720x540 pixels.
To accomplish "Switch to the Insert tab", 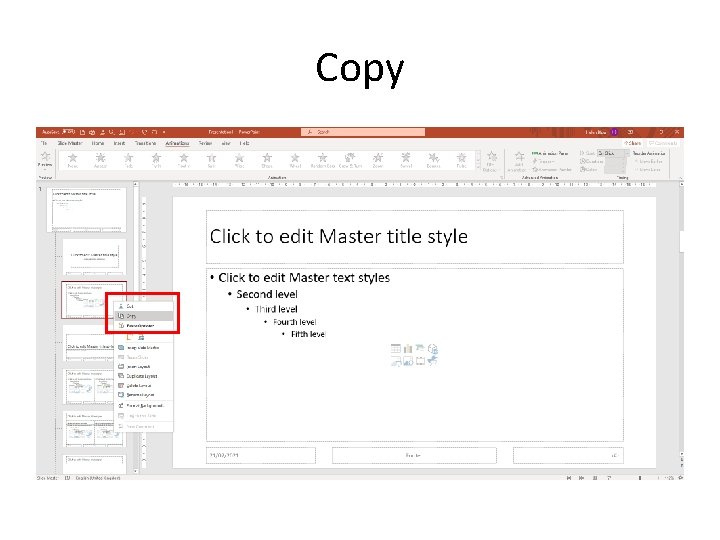I will [x=119, y=143].
